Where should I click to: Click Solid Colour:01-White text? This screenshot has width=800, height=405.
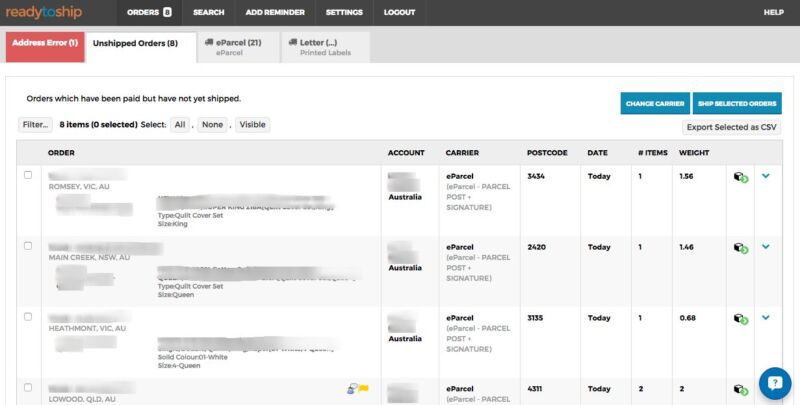[x=192, y=357]
